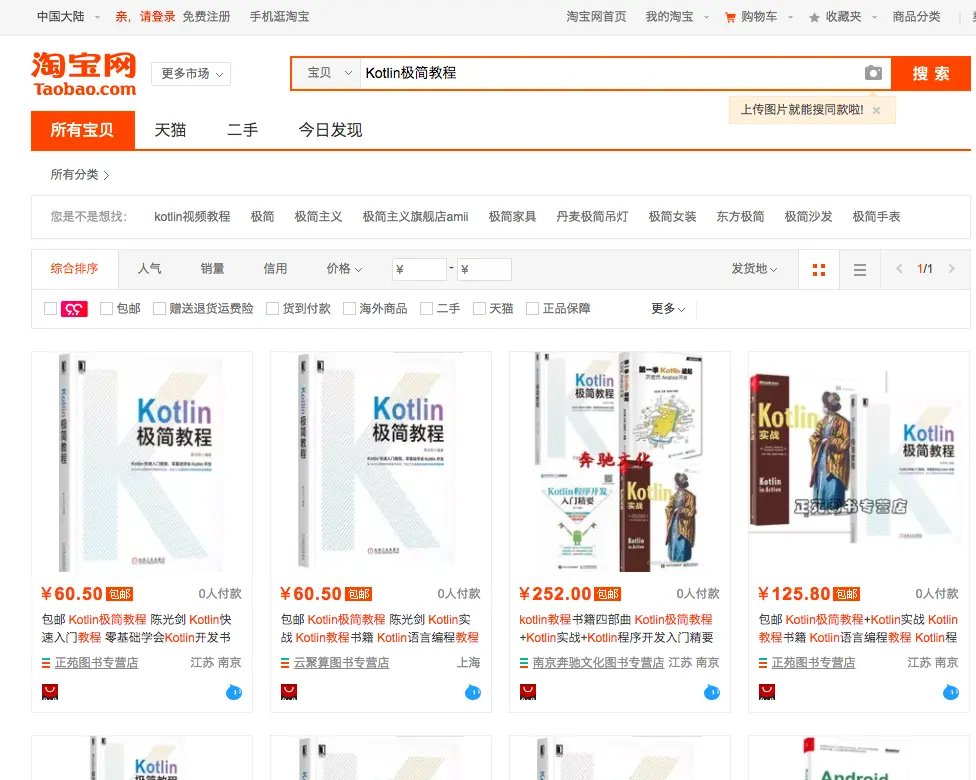Open 商品分类 link

916,17
